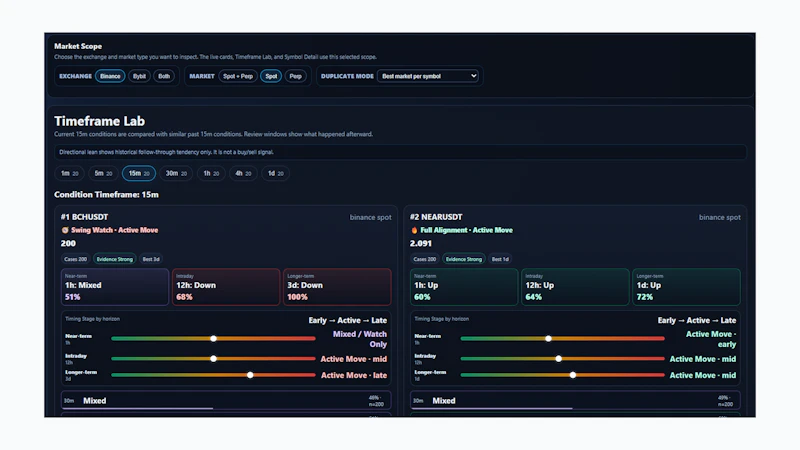The image size is (800, 450).
Task: Click the 'Mixed / Watch Only' stage label
Action: pyautogui.click(x=360, y=339)
